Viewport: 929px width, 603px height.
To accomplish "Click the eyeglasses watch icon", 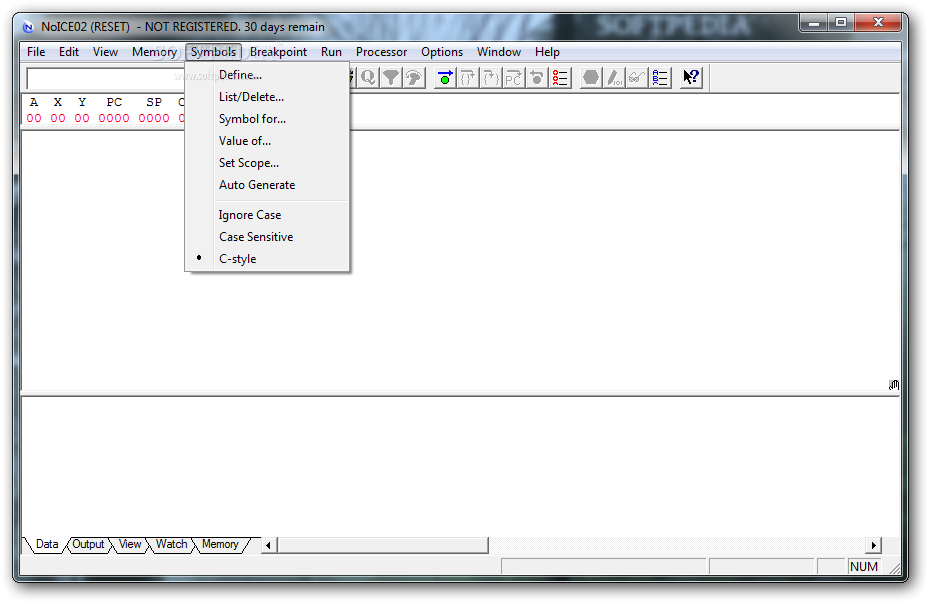I will click(637, 78).
